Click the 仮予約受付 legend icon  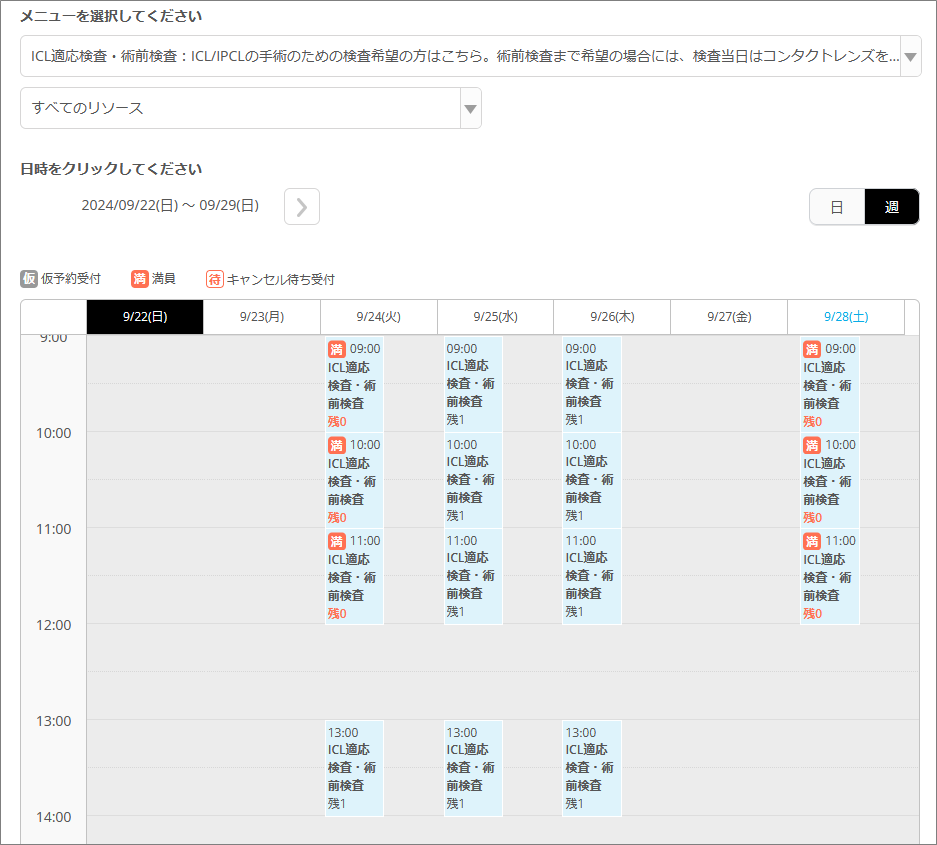[28, 278]
